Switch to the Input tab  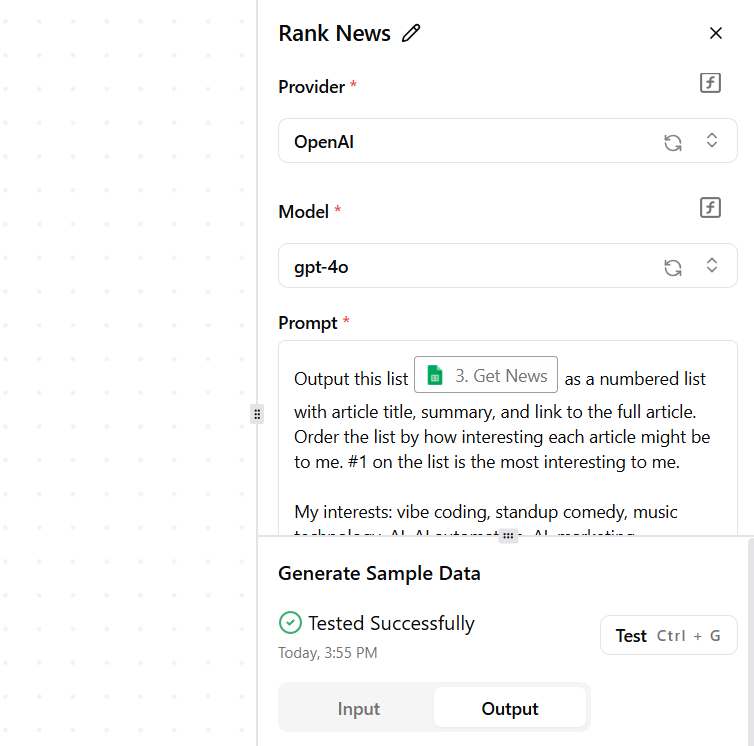358,709
